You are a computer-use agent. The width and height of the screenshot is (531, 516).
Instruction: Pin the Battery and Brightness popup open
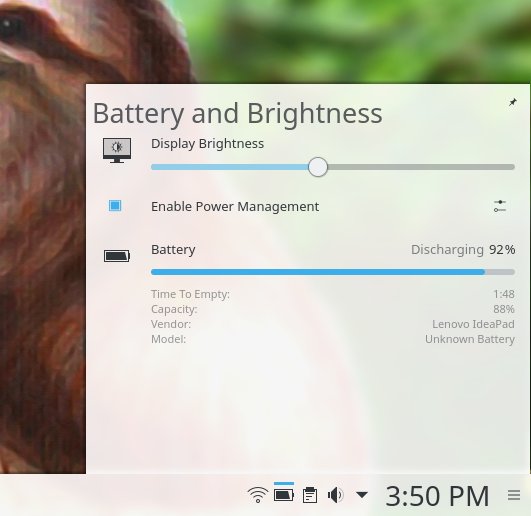pos(513,102)
